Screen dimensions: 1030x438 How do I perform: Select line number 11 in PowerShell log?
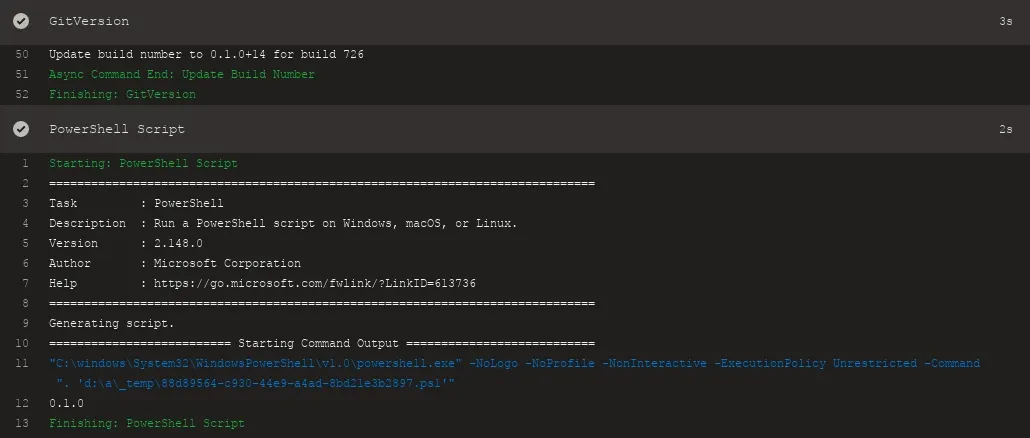pos(23,364)
